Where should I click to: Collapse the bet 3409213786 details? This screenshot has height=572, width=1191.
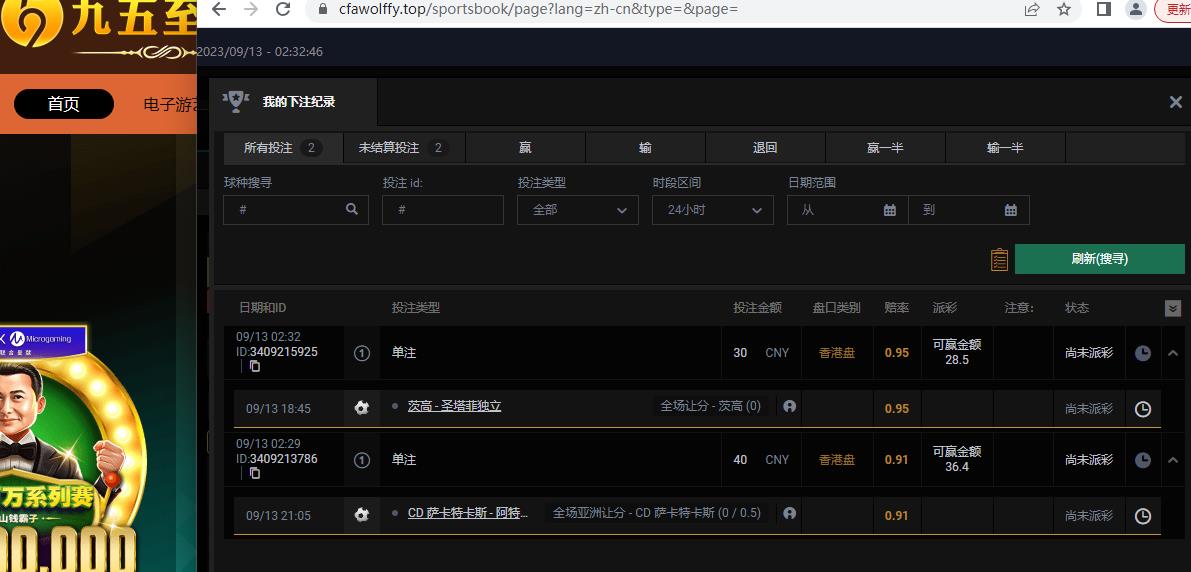click(1173, 460)
